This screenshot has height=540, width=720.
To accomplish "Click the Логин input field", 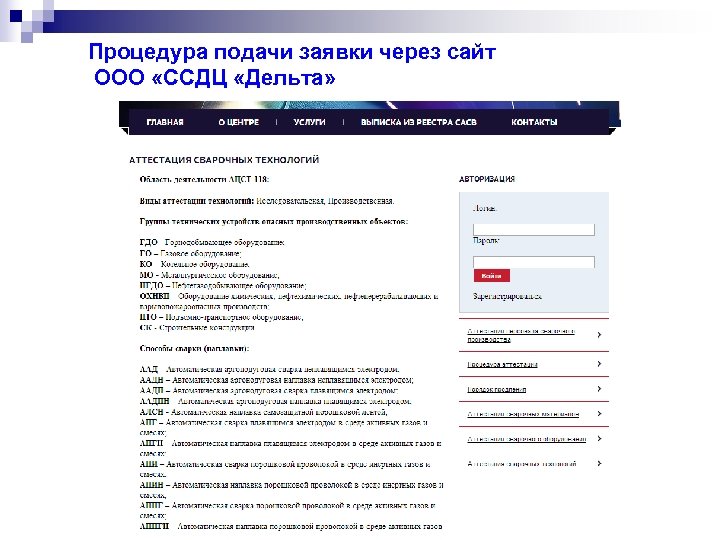I will [534, 230].
